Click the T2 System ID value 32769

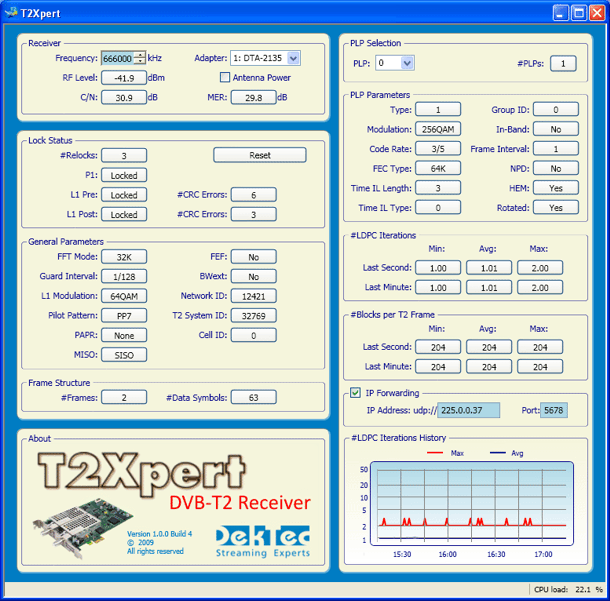click(254, 316)
